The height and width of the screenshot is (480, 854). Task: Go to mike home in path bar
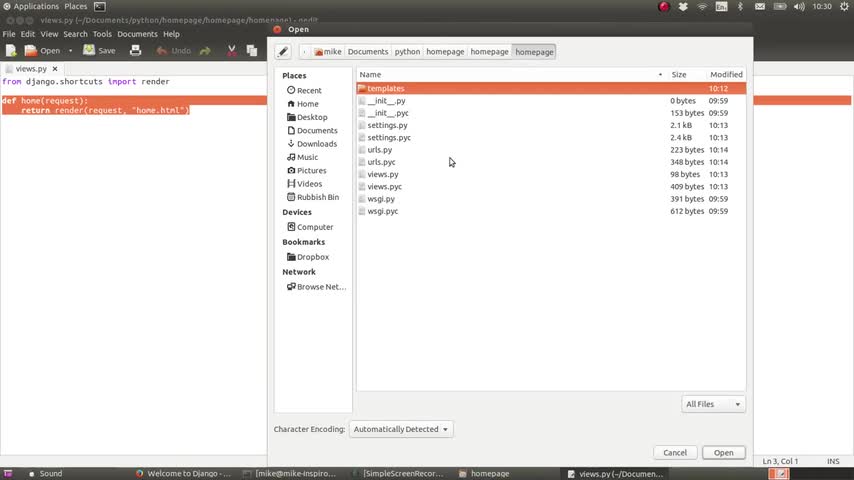pyautogui.click(x=327, y=52)
